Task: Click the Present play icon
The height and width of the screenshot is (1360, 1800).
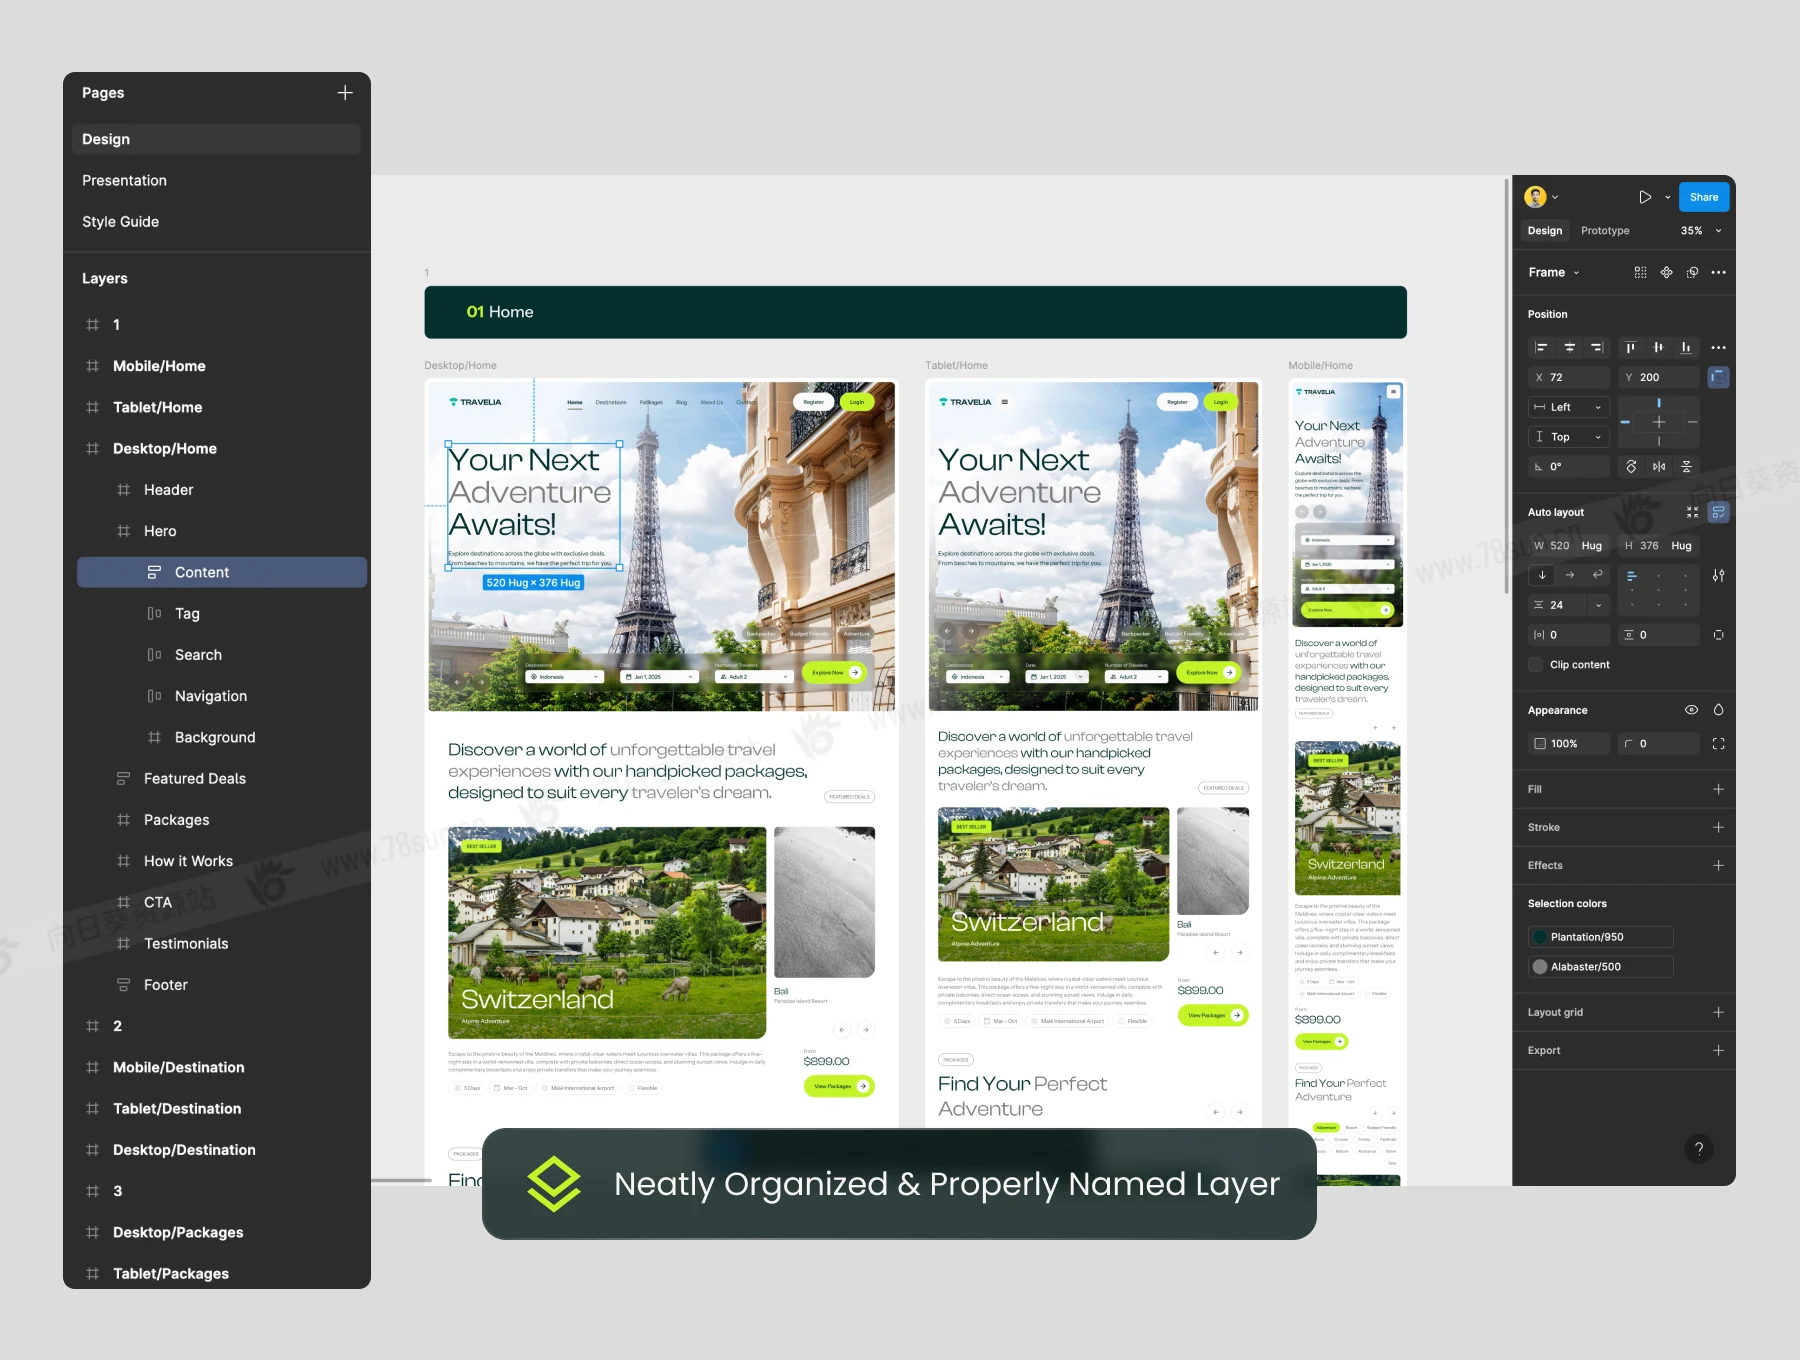Action: pos(1644,197)
